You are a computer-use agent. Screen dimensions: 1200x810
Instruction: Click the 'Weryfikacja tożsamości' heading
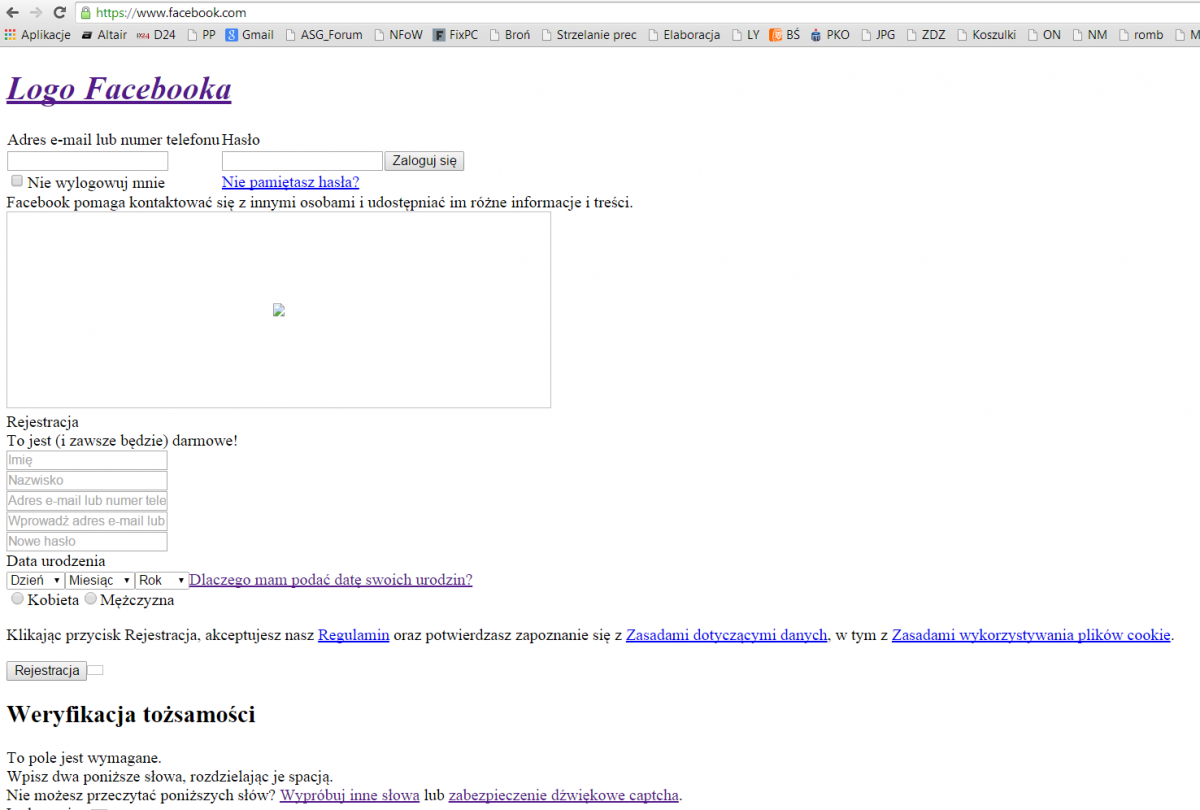tap(131, 714)
